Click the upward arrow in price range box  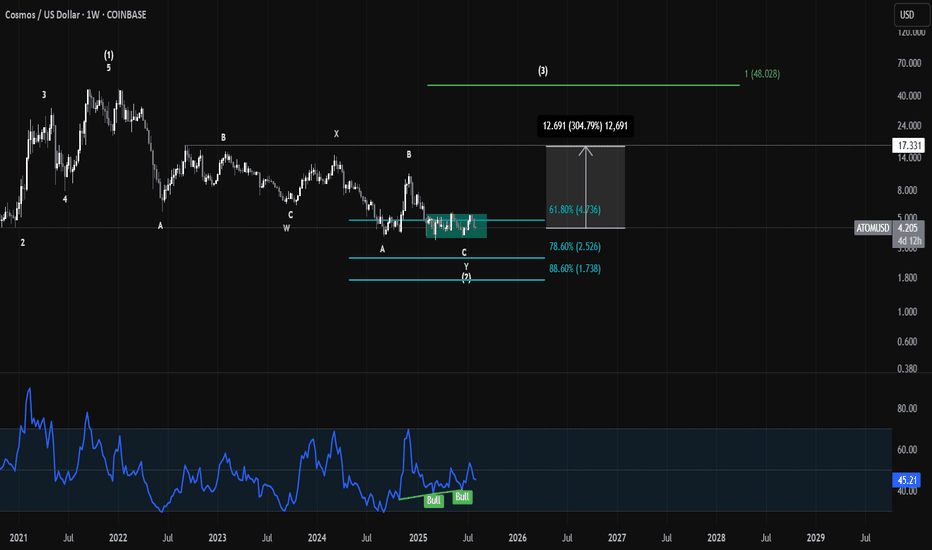[x=586, y=152]
